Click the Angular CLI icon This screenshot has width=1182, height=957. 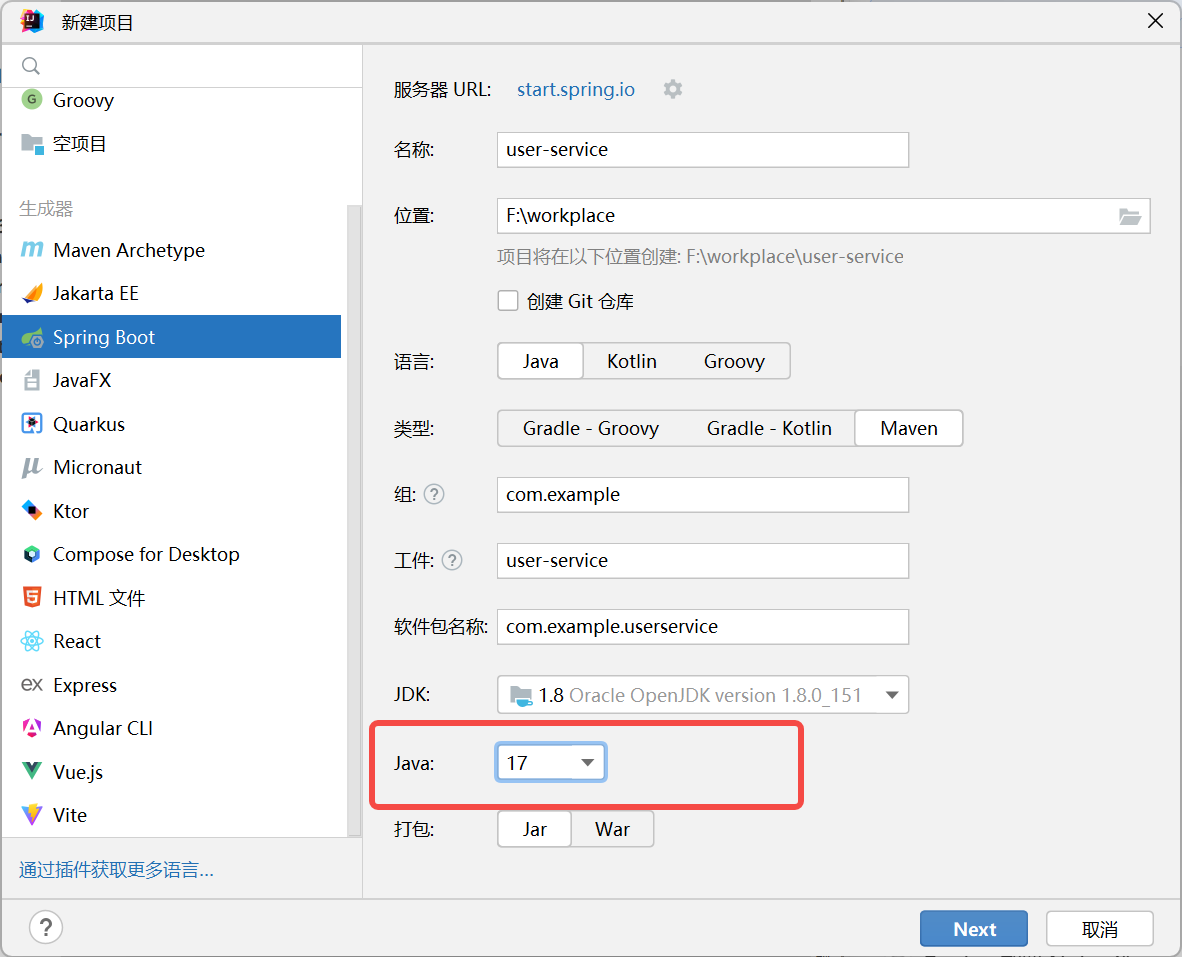[32, 728]
